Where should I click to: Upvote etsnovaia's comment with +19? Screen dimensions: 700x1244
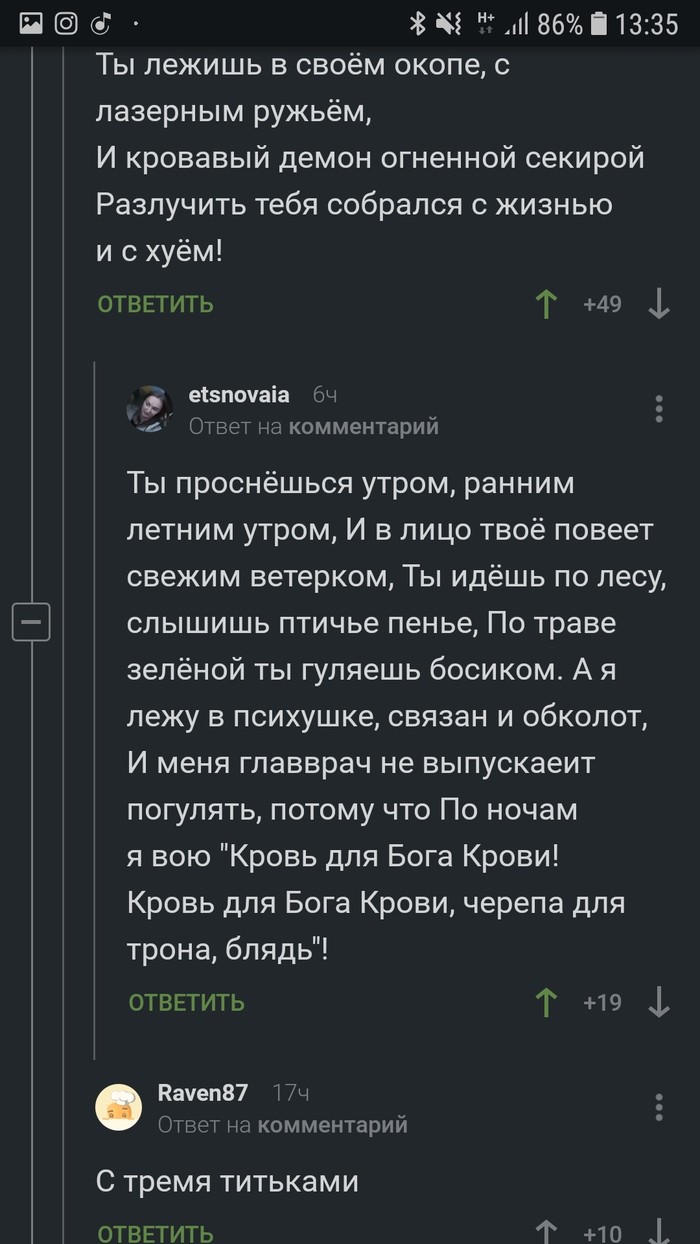click(x=546, y=1002)
